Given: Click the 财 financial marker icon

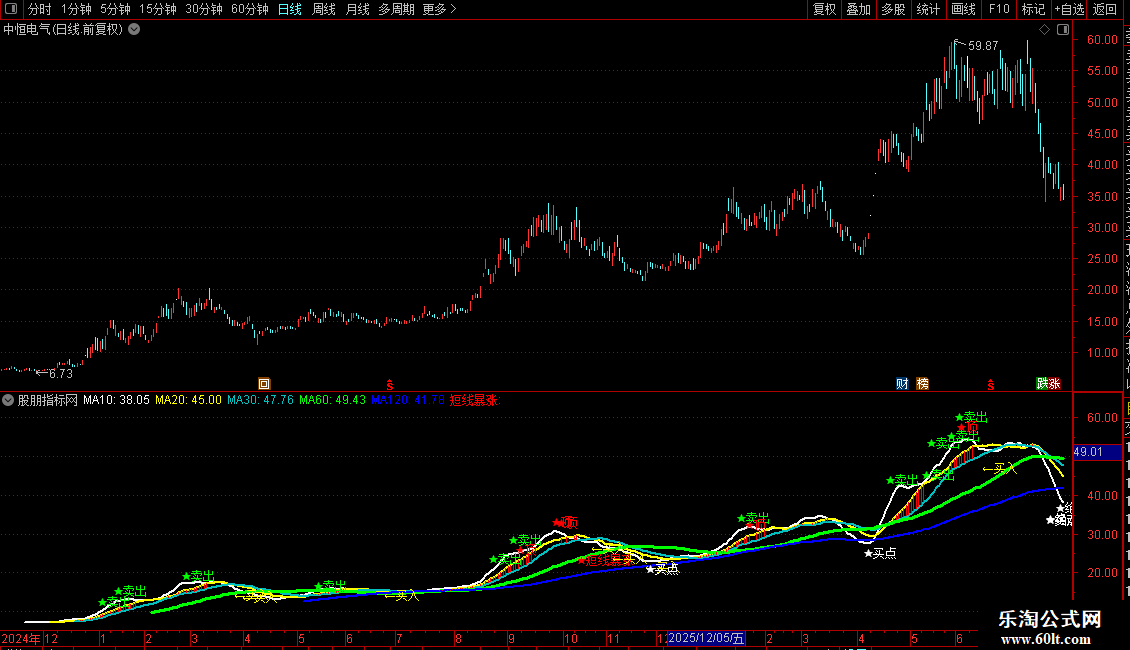Looking at the screenshot, I should [902, 384].
